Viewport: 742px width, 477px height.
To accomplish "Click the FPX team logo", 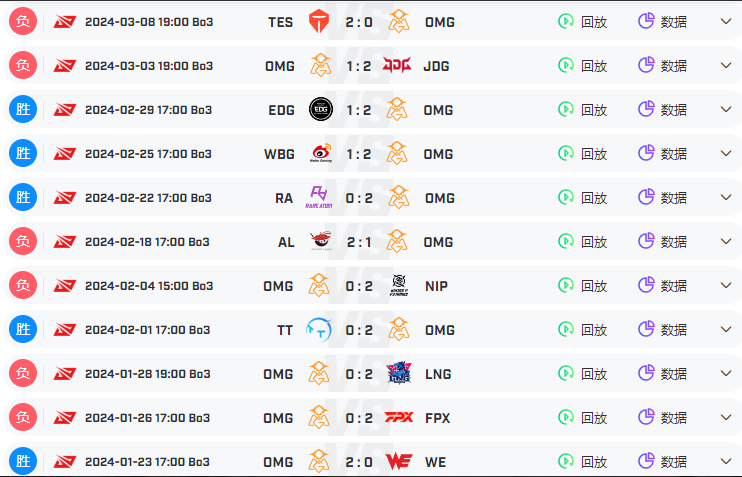I will pyautogui.click(x=398, y=417).
